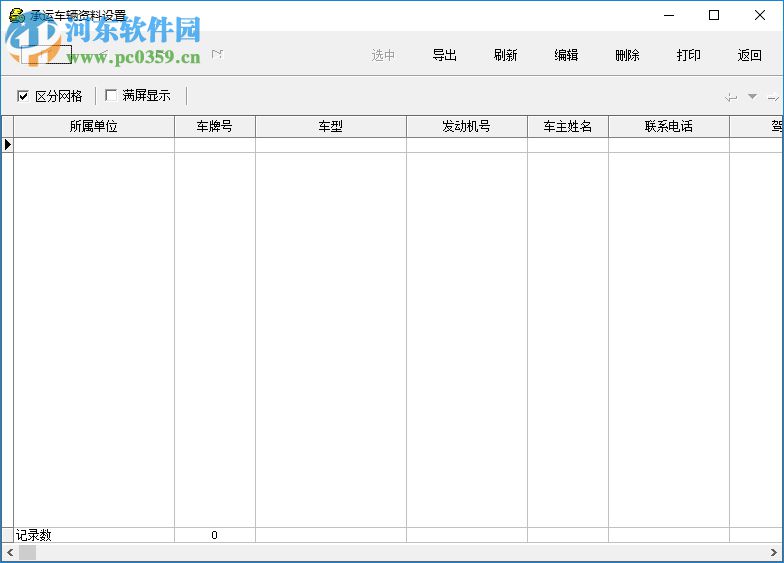Click the 车型 column header
The width and height of the screenshot is (784, 563).
click(x=331, y=126)
